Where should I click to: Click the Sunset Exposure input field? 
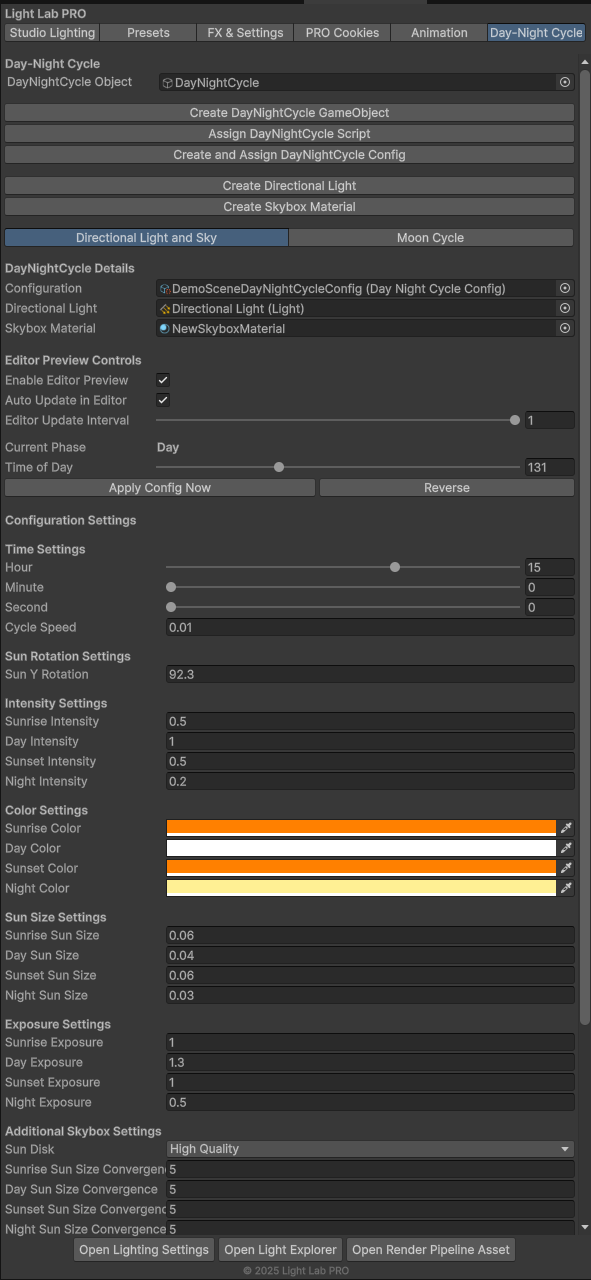(x=370, y=1082)
